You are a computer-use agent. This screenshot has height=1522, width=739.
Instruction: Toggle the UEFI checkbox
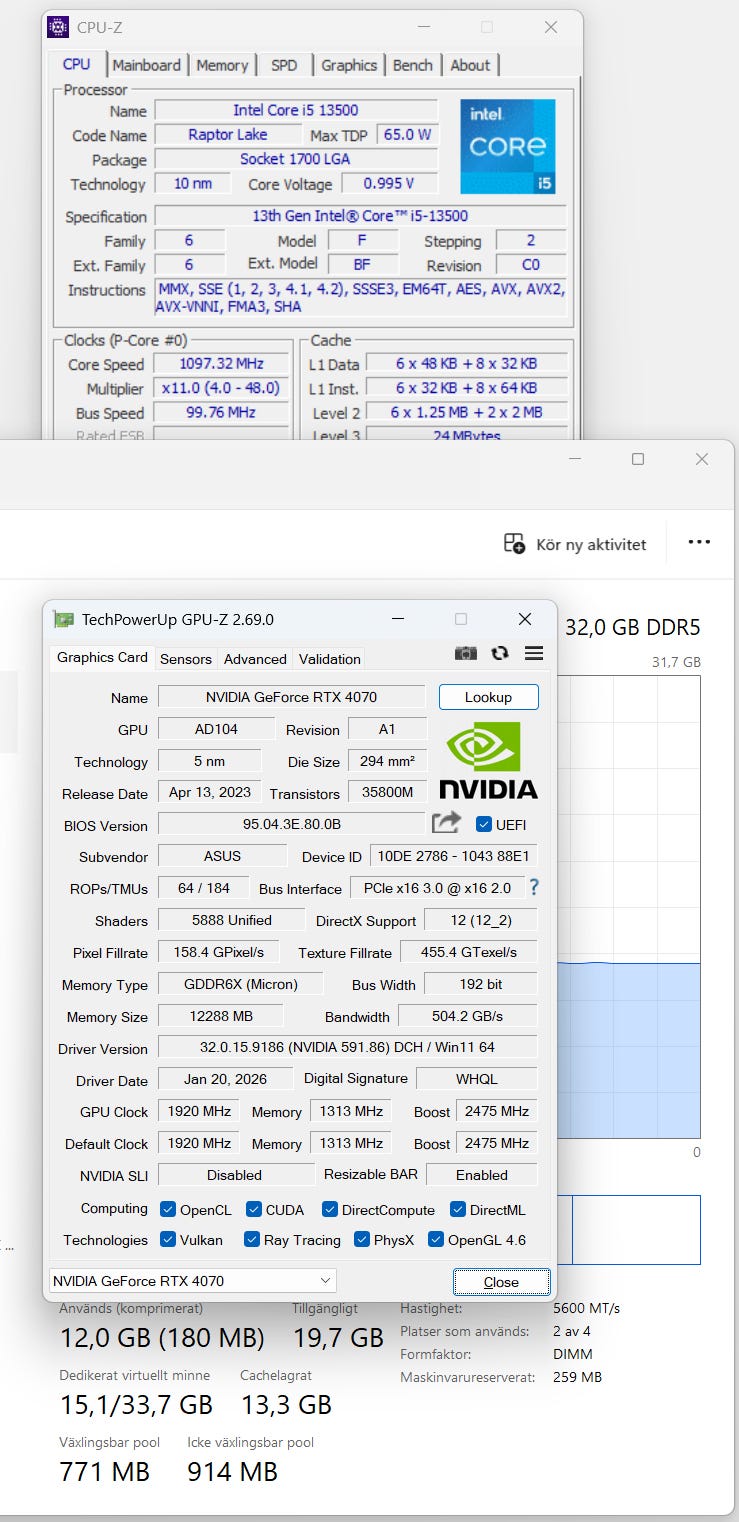tap(484, 825)
